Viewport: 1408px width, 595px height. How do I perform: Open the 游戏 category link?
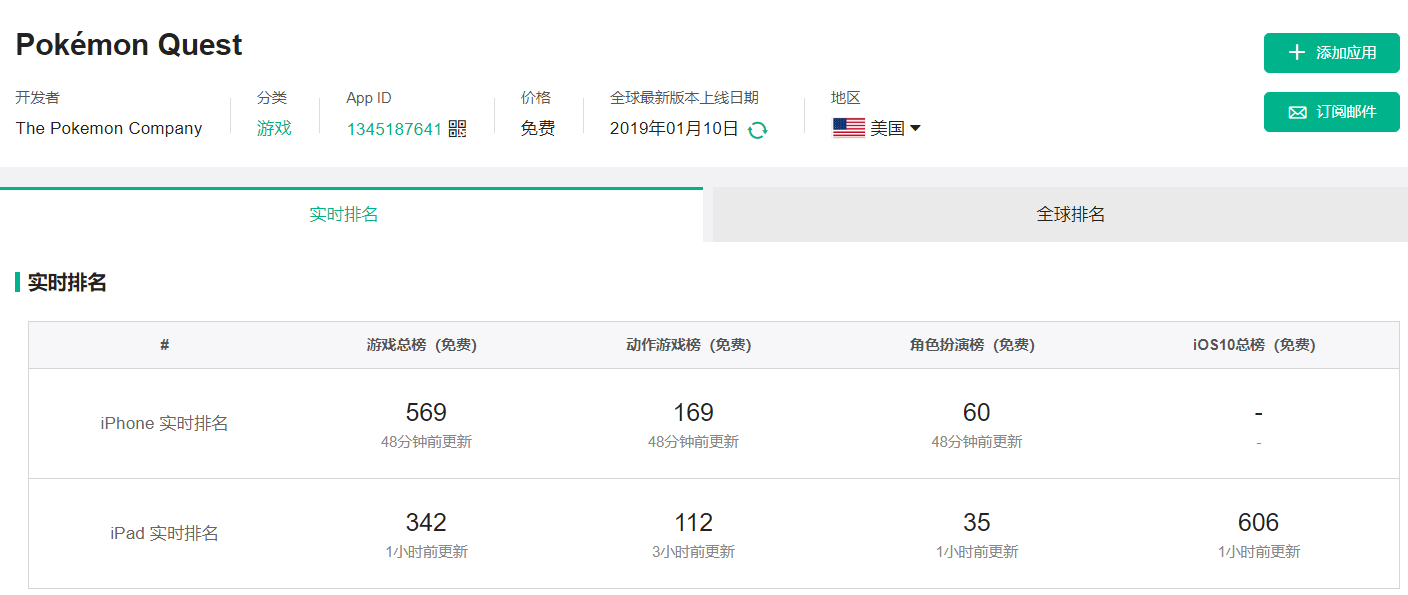coord(274,128)
